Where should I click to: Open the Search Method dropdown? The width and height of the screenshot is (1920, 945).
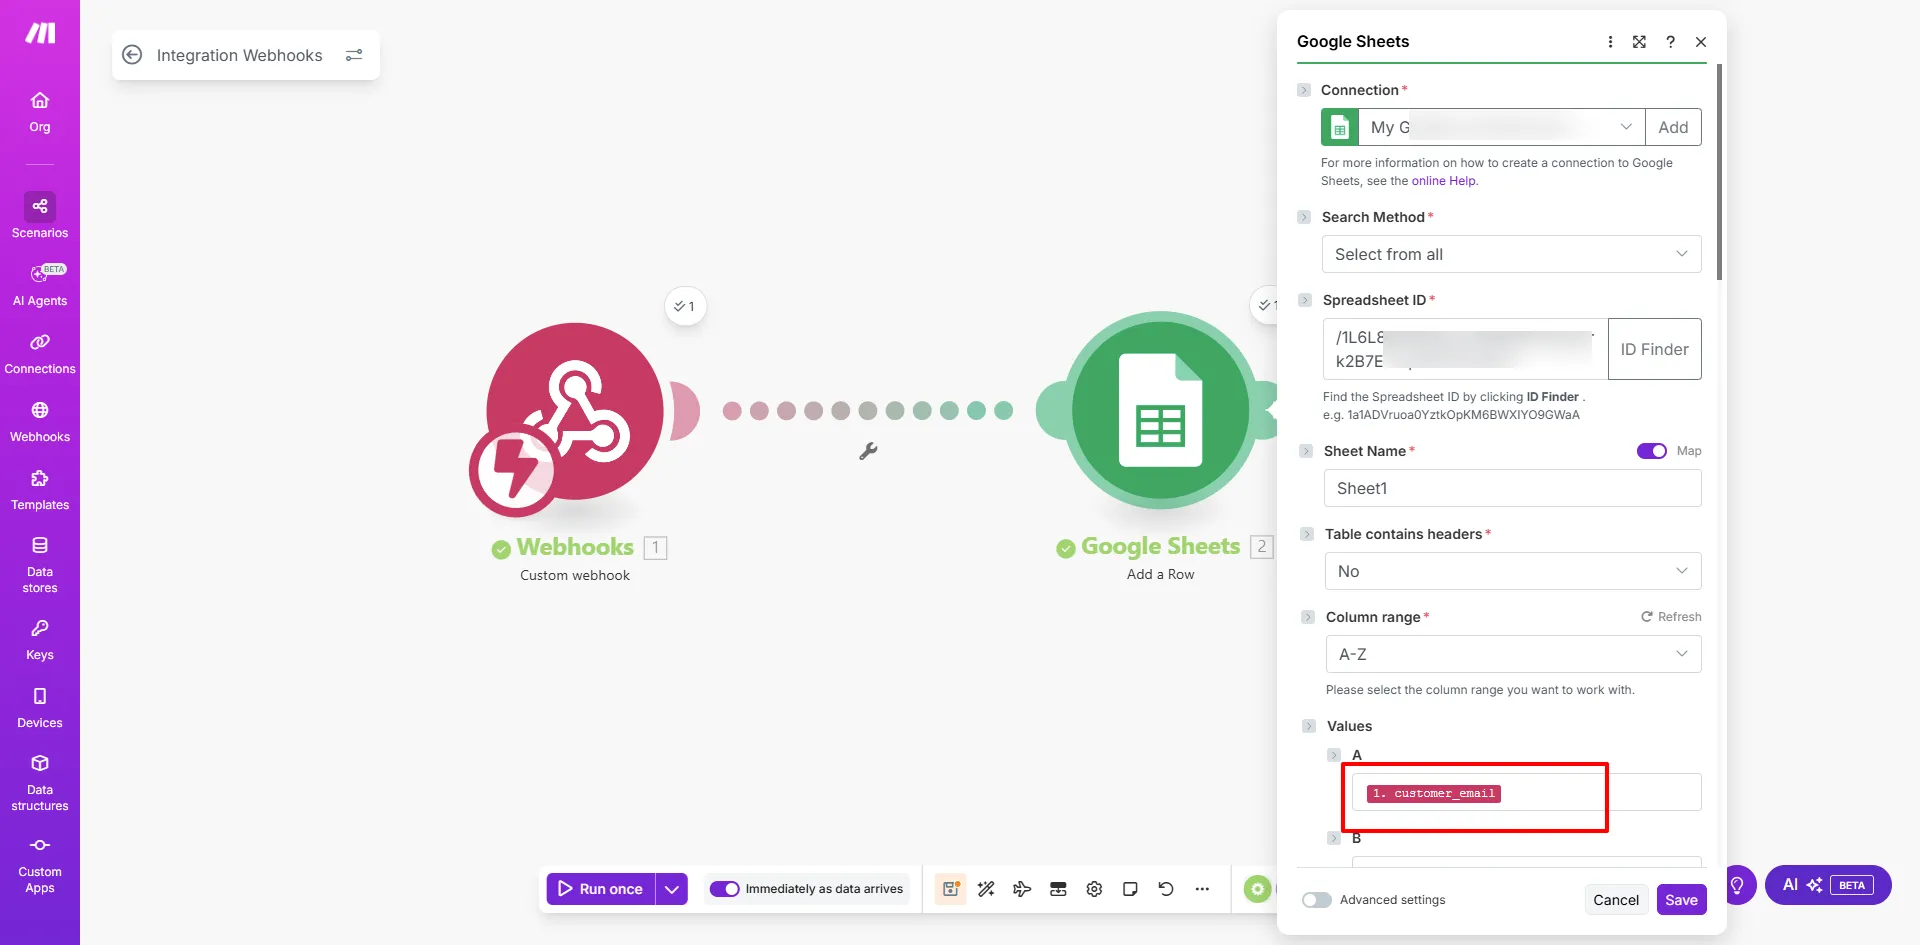click(1511, 254)
